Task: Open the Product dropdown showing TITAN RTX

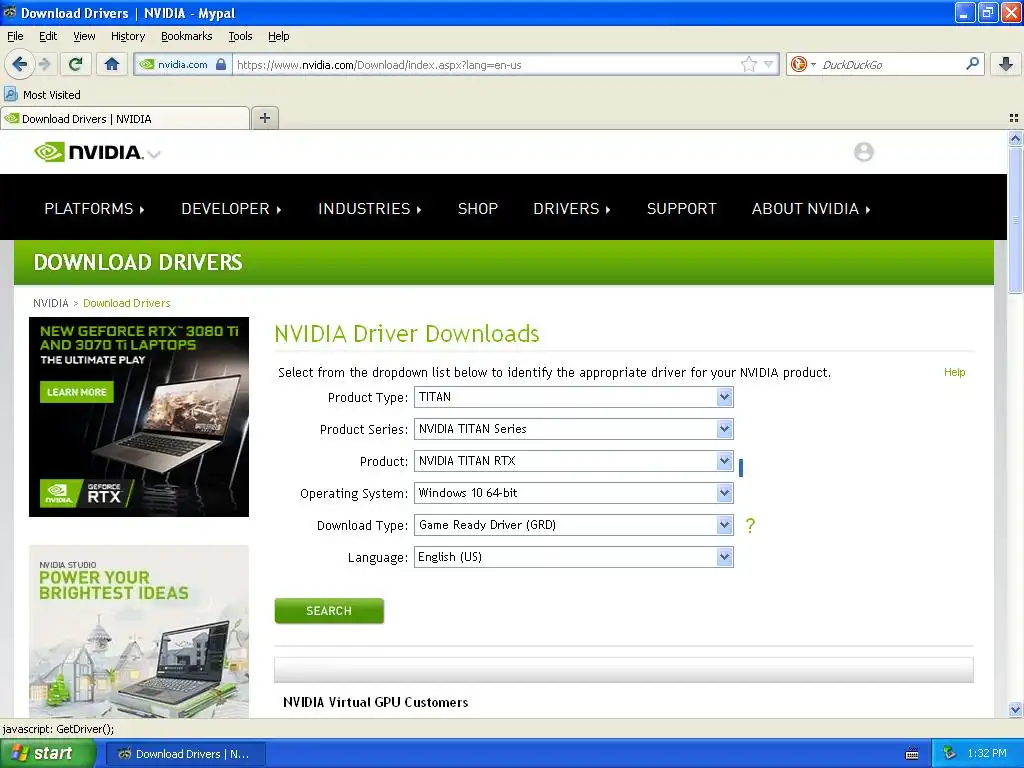Action: pyautogui.click(x=573, y=461)
